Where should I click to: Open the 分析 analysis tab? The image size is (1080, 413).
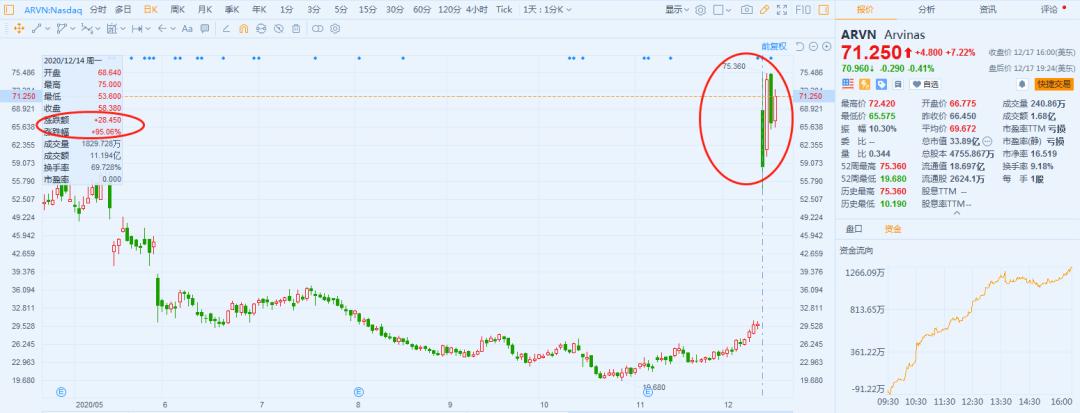(926, 10)
